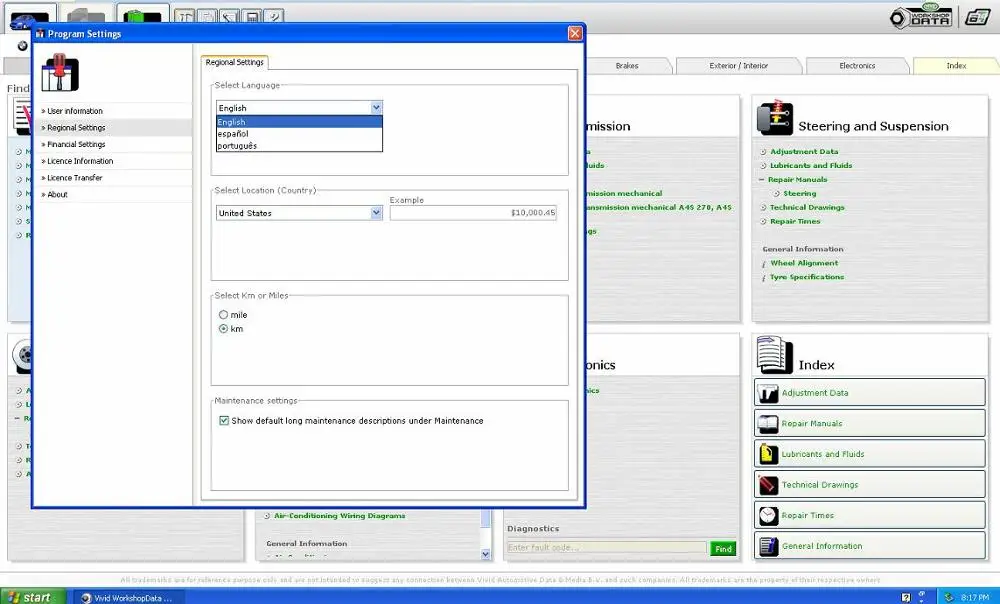1000x604 pixels.
Task: Open the Regional Settings tab
Action: [x=234, y=63]
